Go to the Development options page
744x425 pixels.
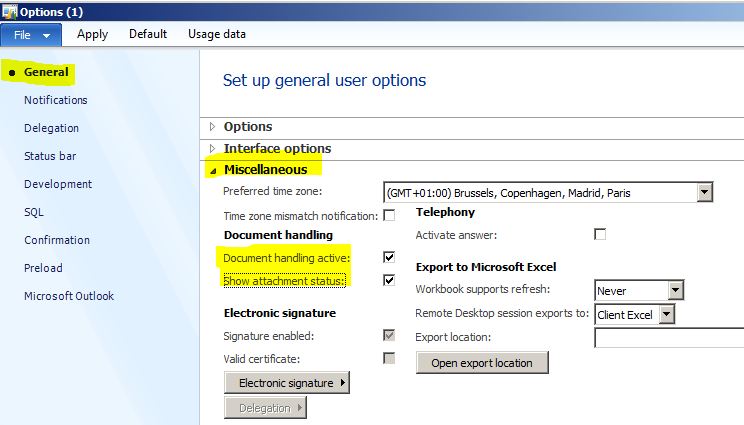click(58, 184)
